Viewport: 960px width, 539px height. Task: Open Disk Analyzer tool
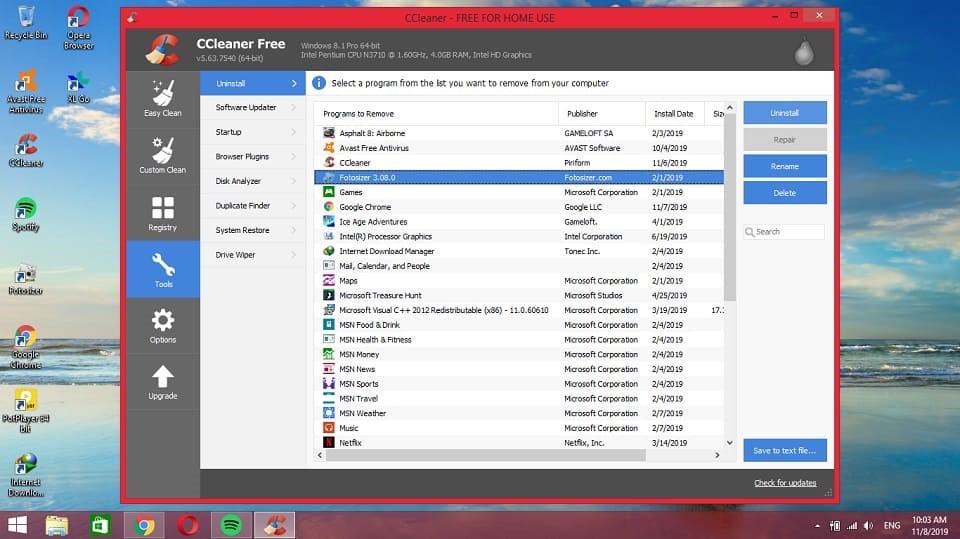point(253,181)
